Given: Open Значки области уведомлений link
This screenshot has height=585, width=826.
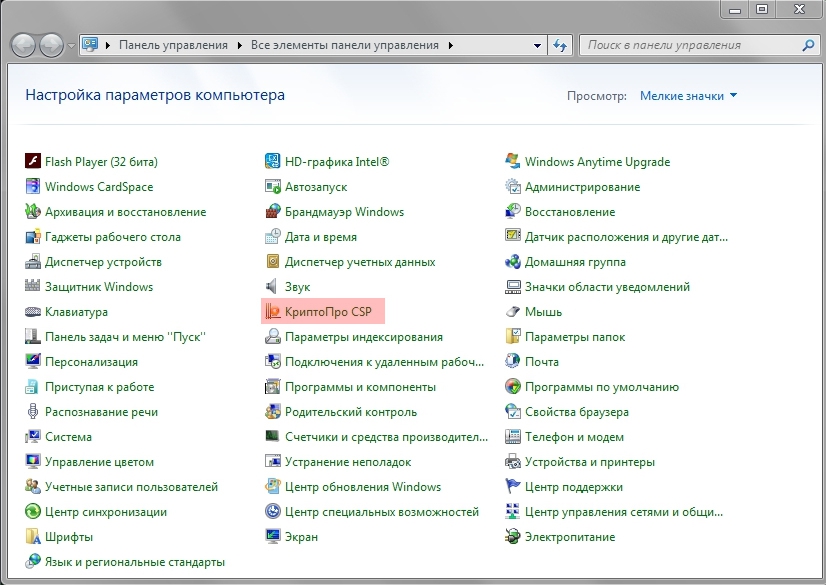Looking at the screenshot, I should pyautogui.click(x=607, y=286).
